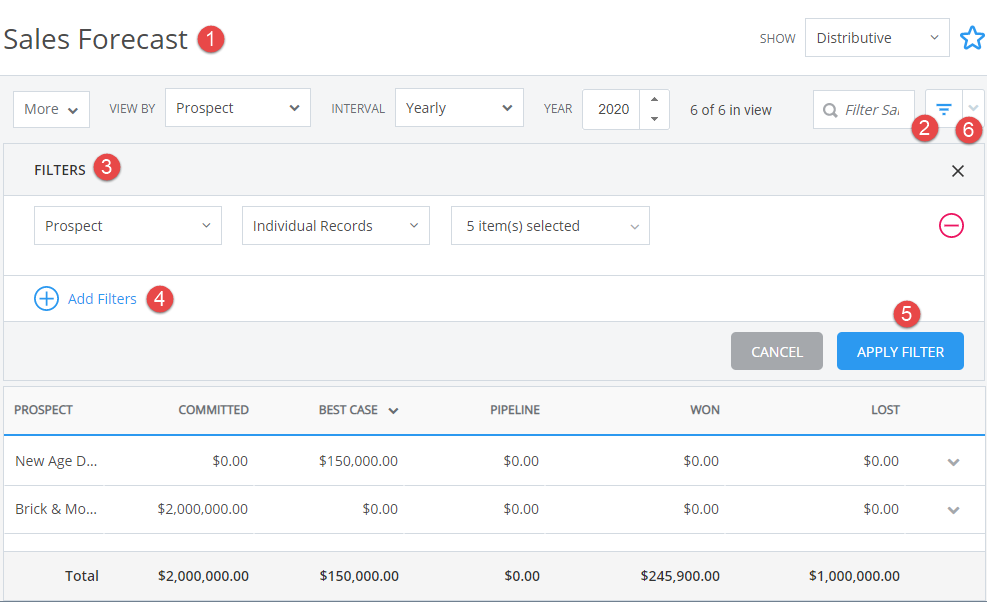Select the New Age D... prospect name
This screenshot has height=602, width=987.
point(56,462)
